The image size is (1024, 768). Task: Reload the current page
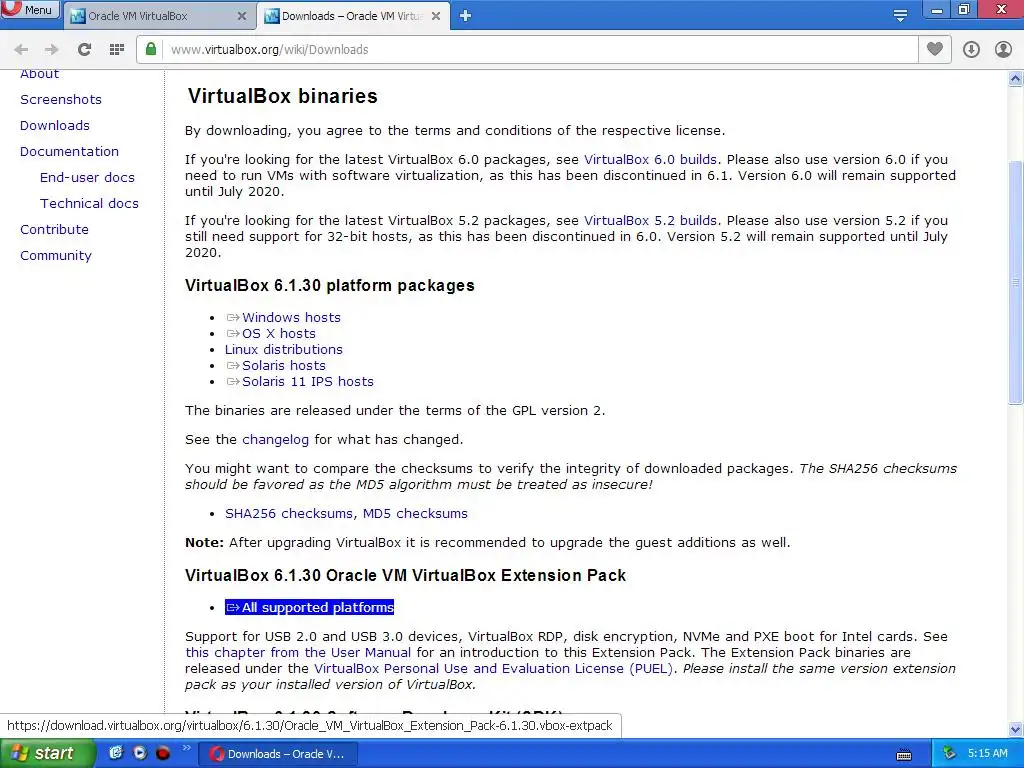pyautogui.click(x=84, y=50)
